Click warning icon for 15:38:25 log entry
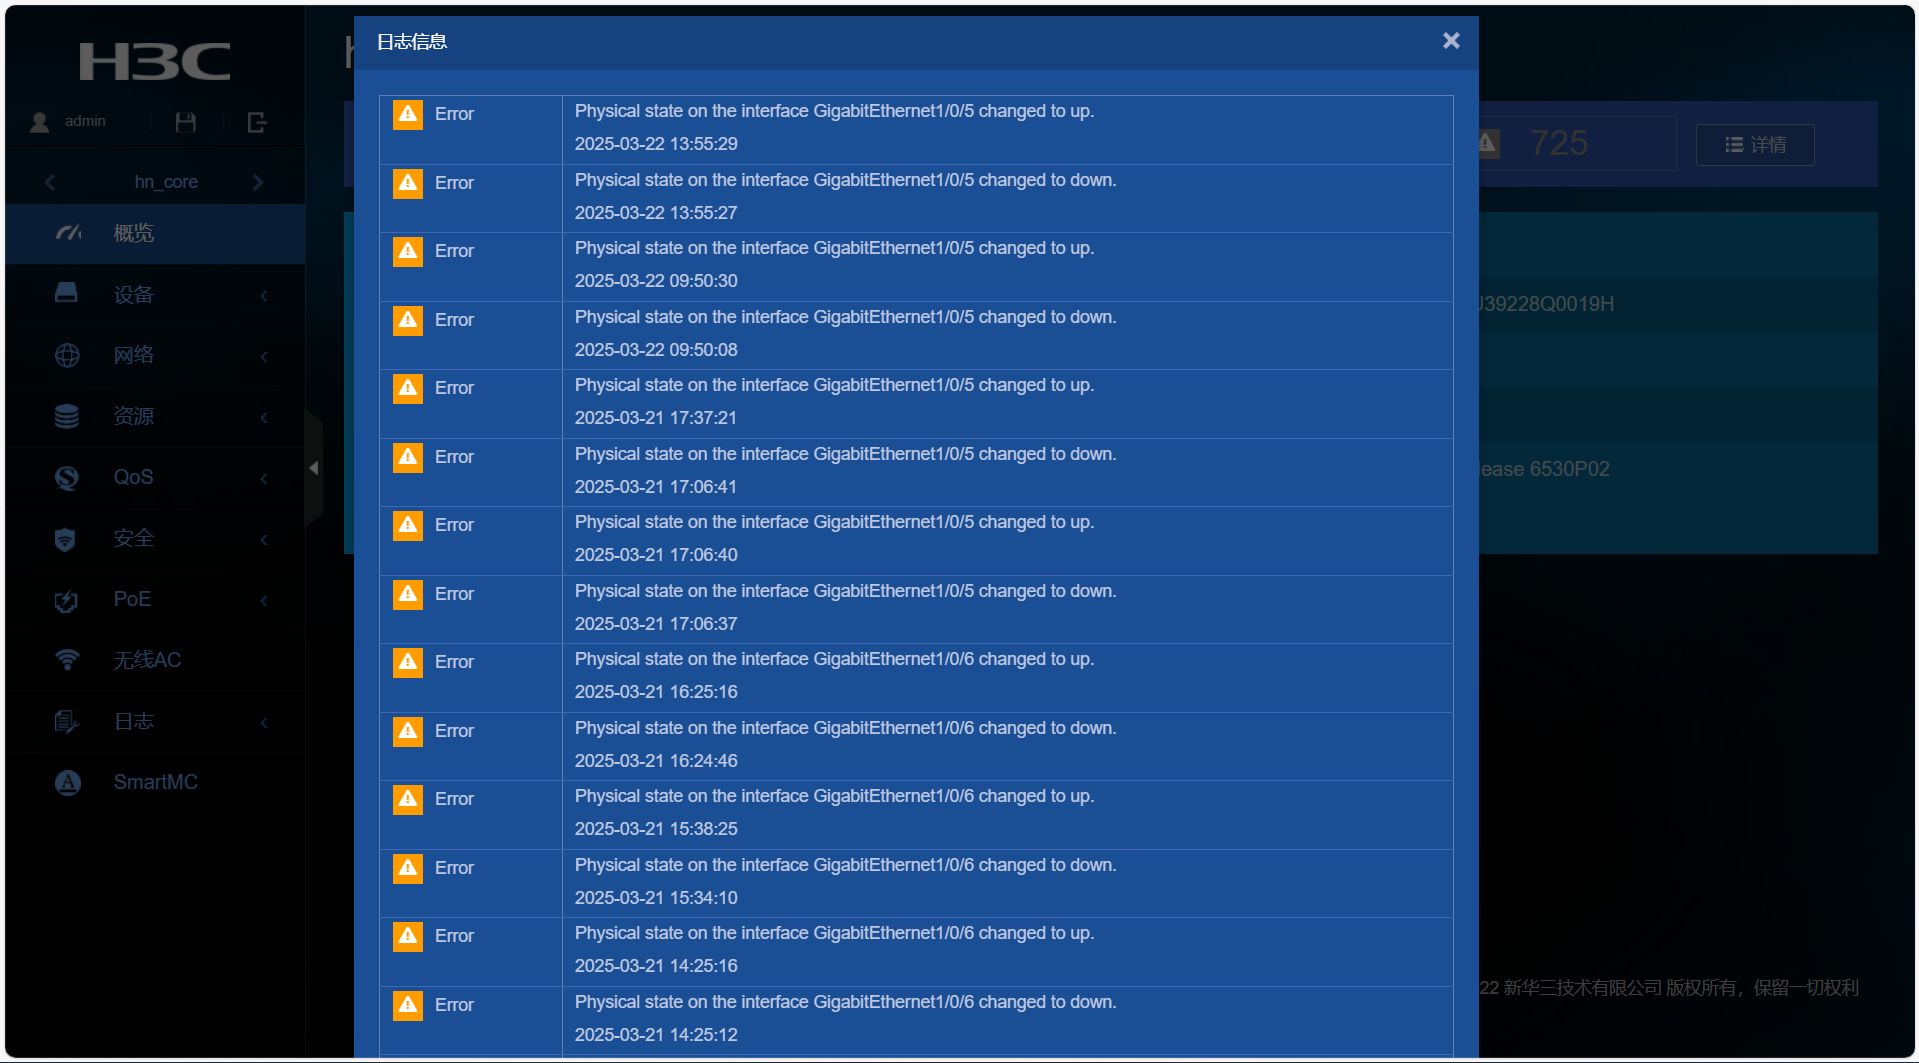This screenshot has height=1063, width=1919. click(x=408, y=799)
